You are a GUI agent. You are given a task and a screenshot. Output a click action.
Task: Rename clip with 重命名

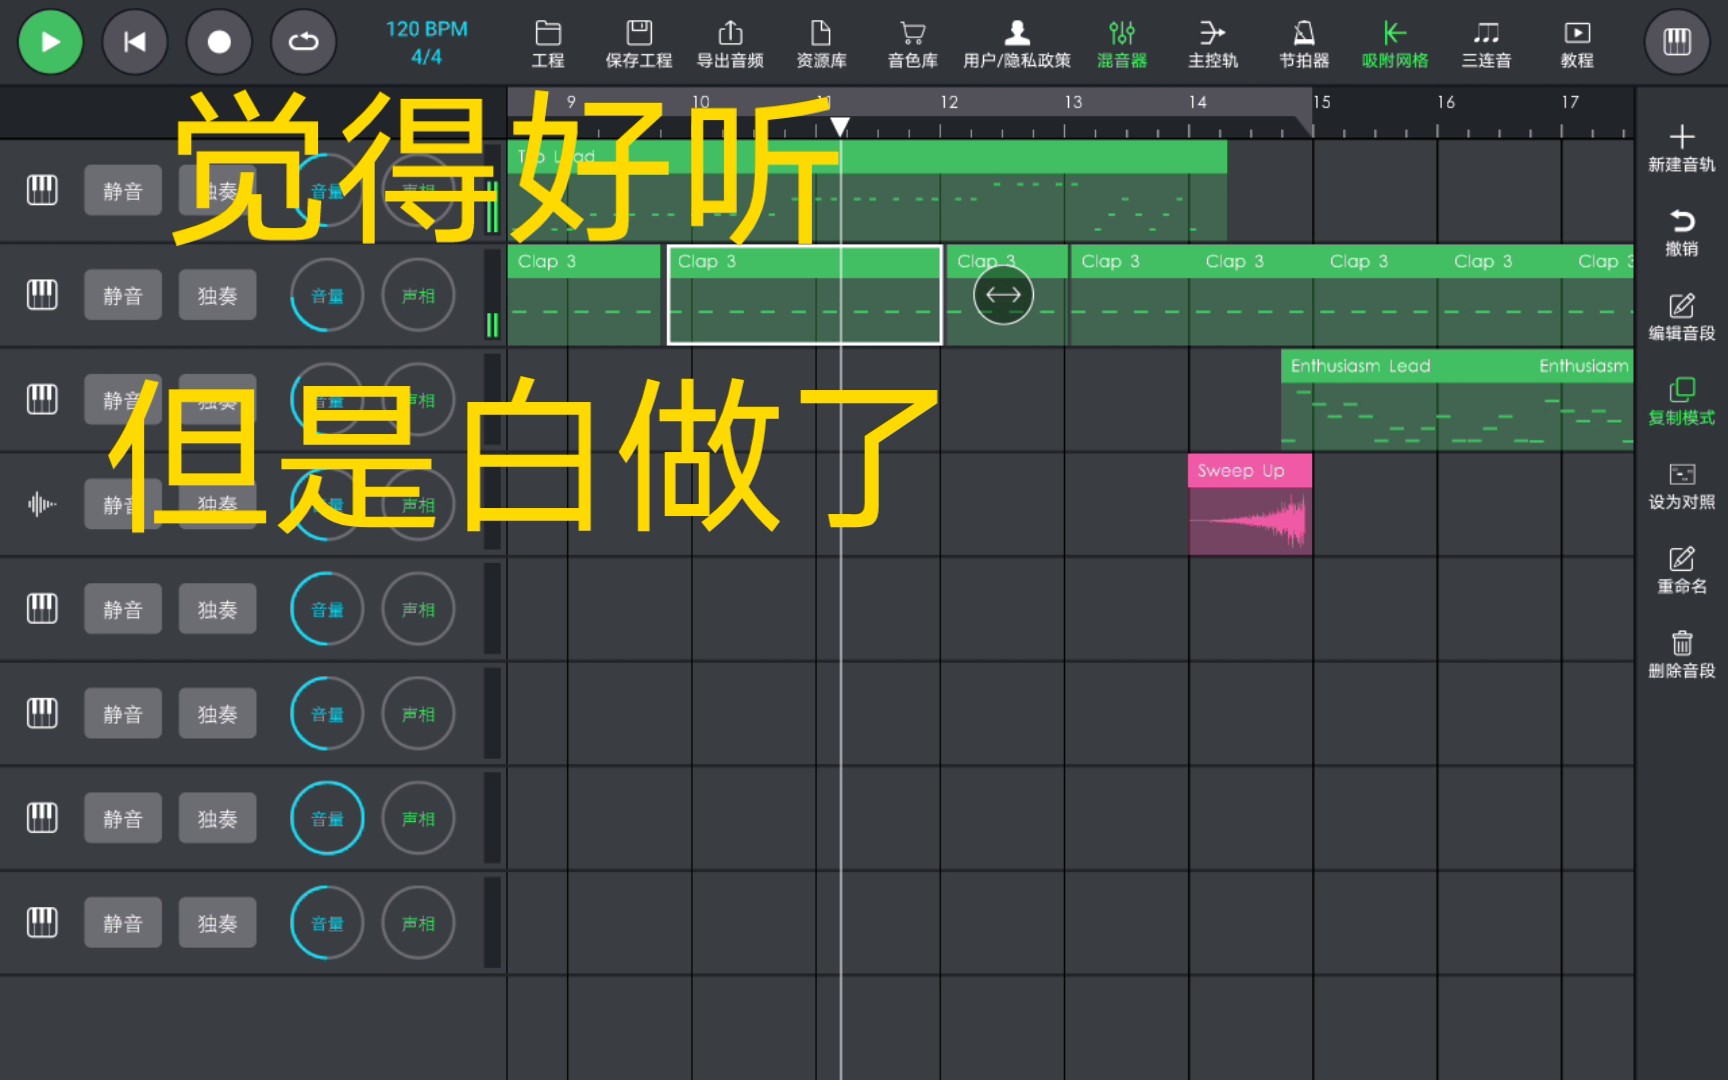[x=1682, y=570]
